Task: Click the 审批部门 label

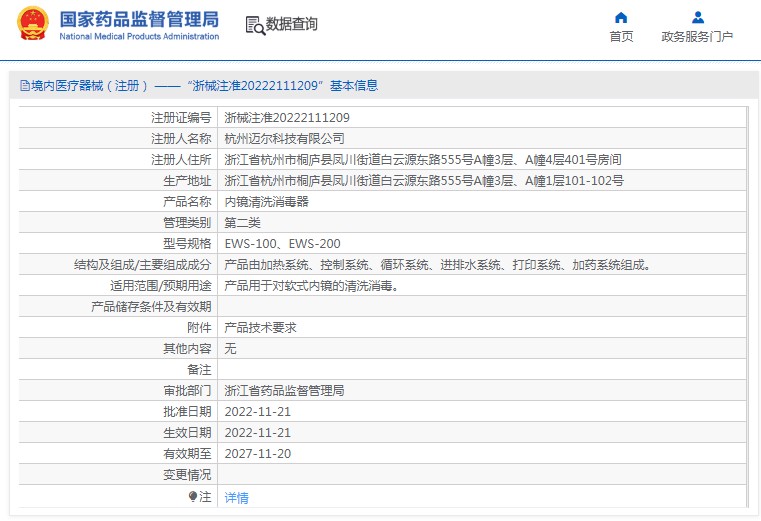Action: pos(187,390)
